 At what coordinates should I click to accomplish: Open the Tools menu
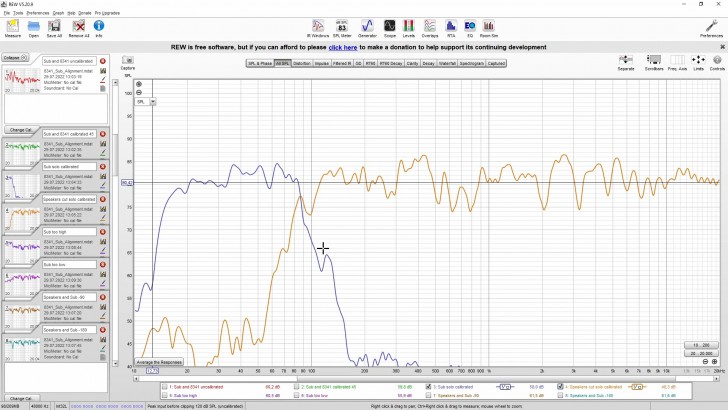click(18, 13)
